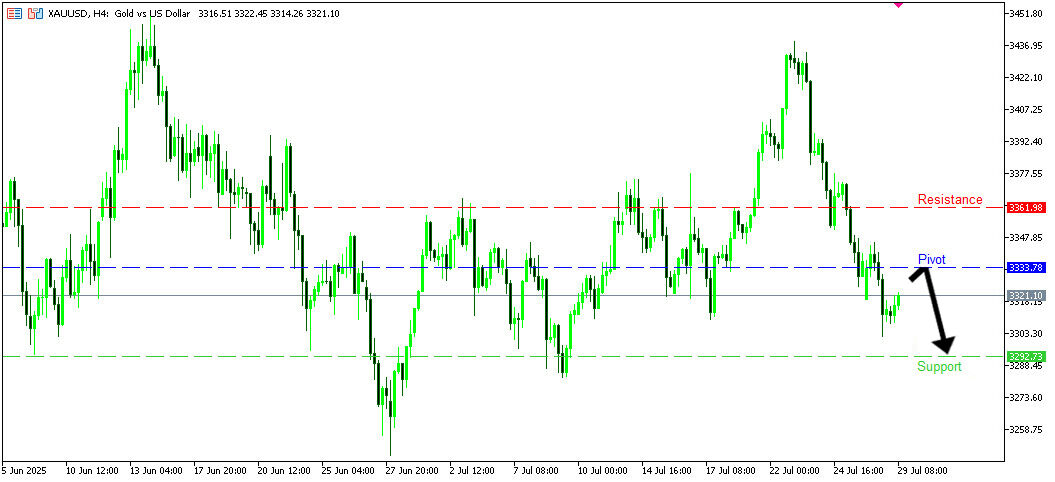Select the red Resistance text label
The height and width of the screenshot is (482, 1055).
point(950,200)
